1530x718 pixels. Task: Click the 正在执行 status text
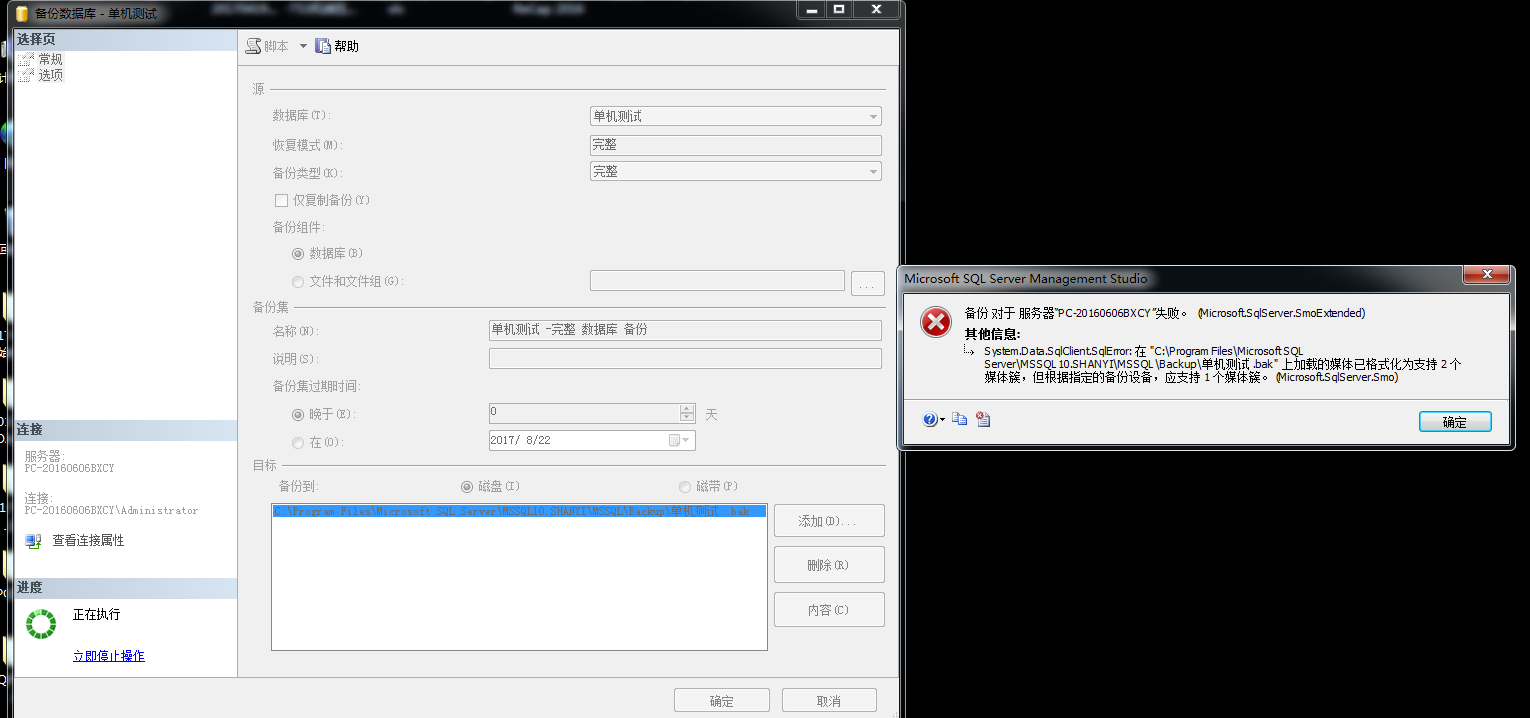[x=96, y=614]
